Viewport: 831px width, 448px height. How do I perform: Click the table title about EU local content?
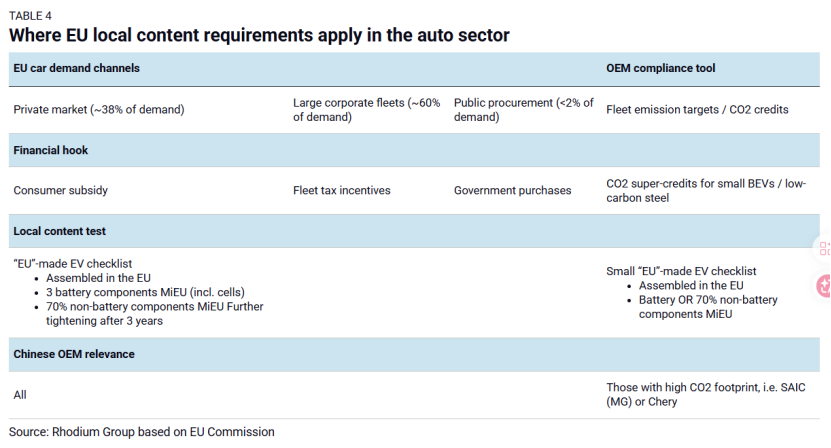(x=259, y=35)
